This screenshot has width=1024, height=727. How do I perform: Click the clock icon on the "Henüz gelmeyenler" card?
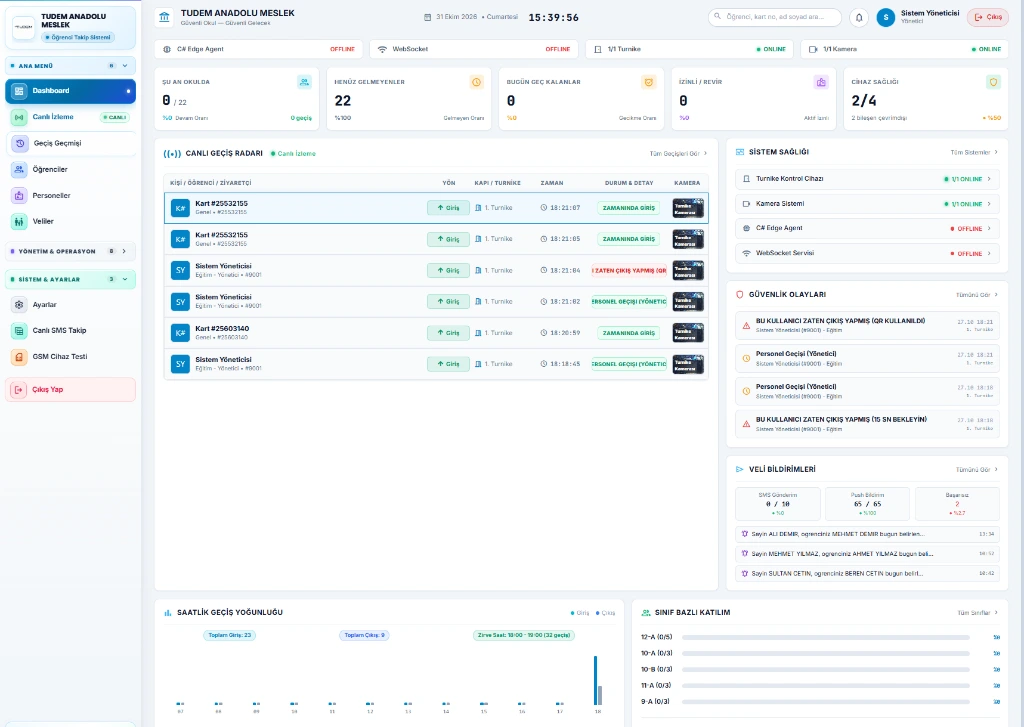point(477,82)
